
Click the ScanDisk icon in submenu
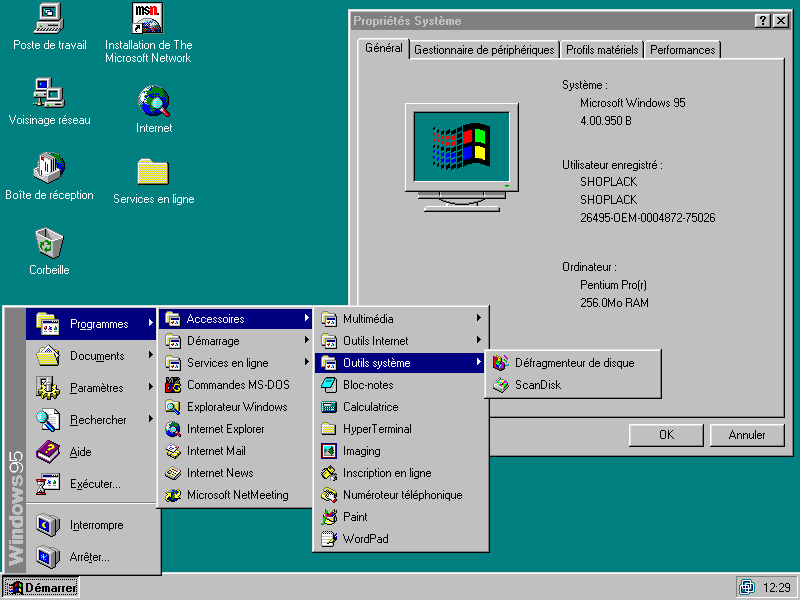pos(501,385)
